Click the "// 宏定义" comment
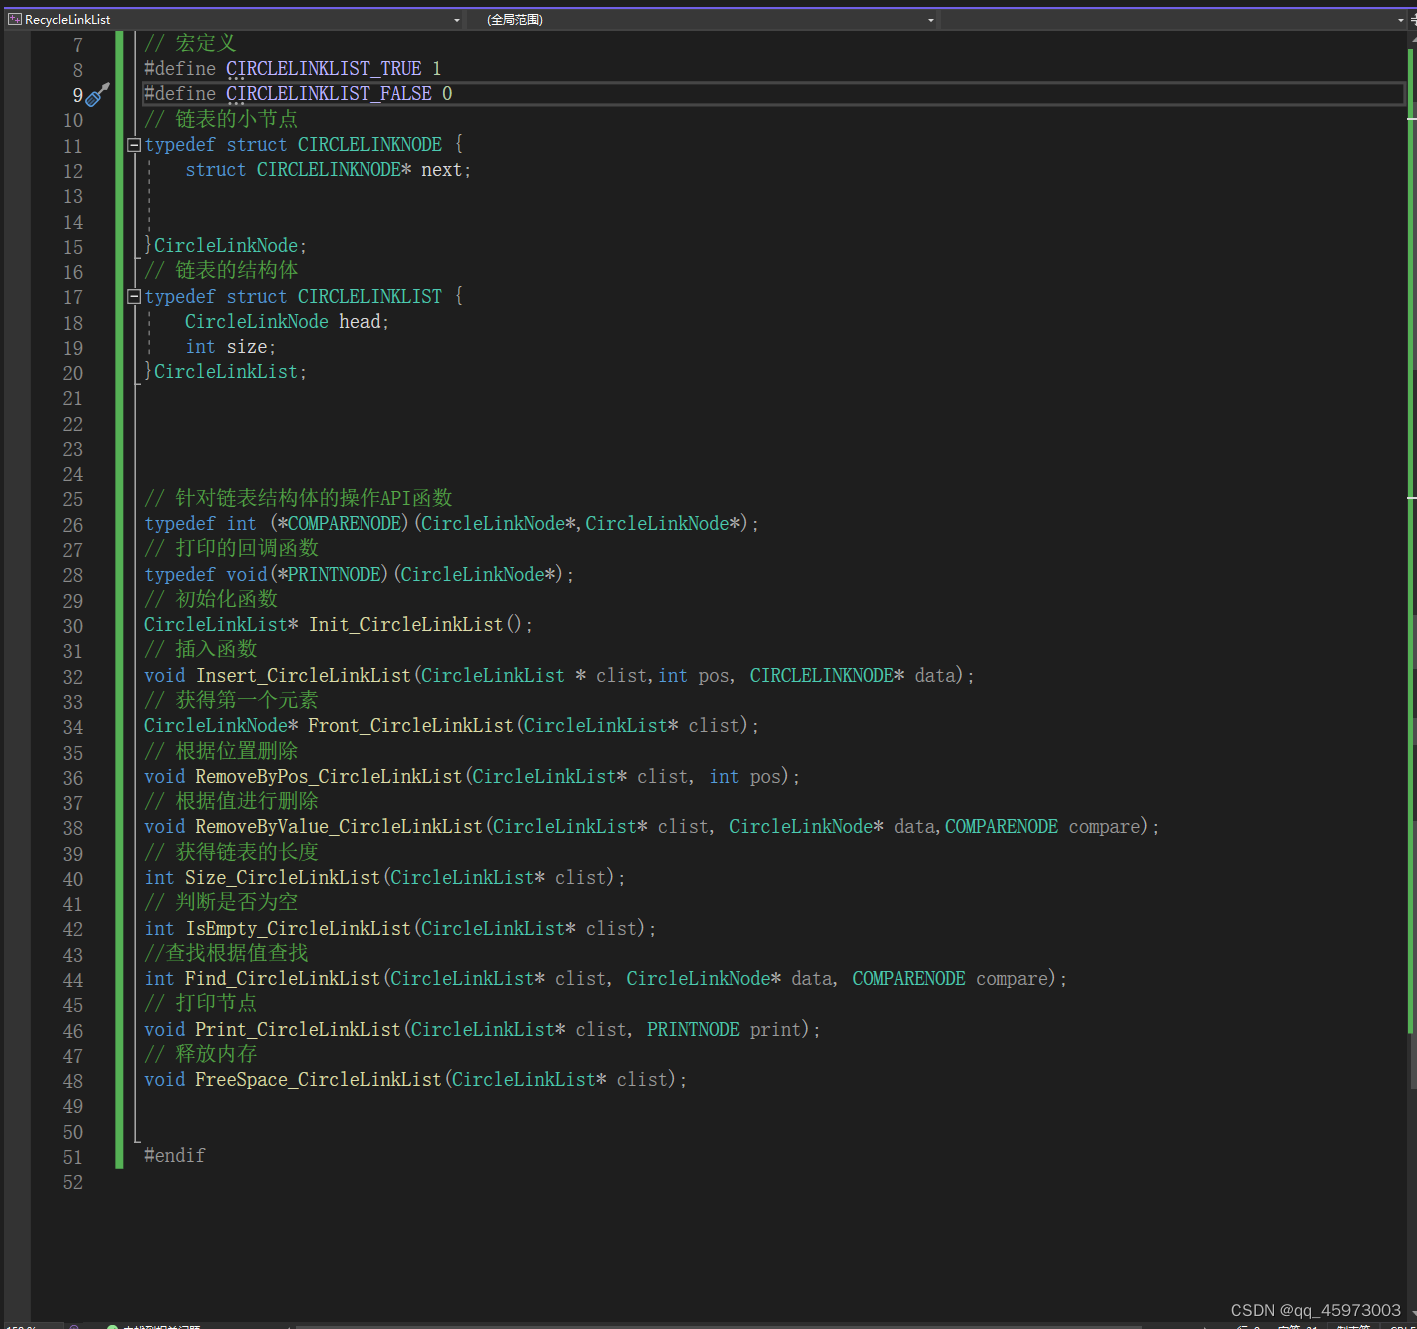Viewport: 1417px width, 1329px height. coord(190,43)
